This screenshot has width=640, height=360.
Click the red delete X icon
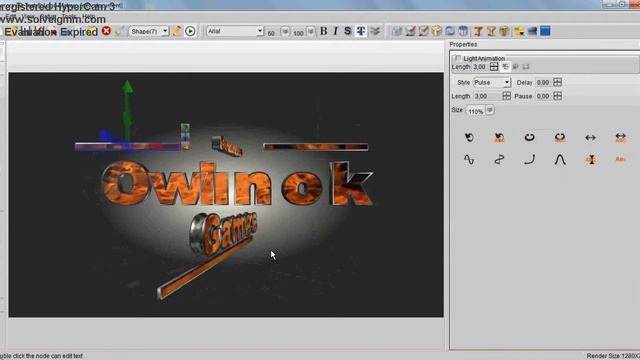point(107,31)
